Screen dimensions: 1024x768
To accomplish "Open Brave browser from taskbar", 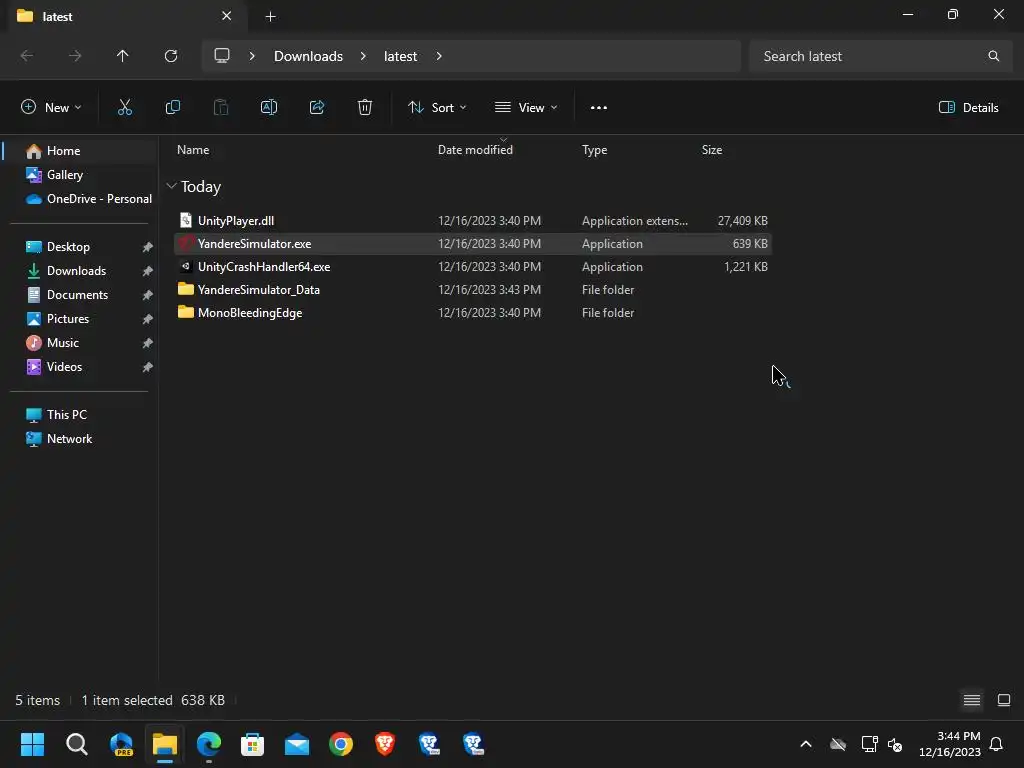I will [x=385, y=744].
